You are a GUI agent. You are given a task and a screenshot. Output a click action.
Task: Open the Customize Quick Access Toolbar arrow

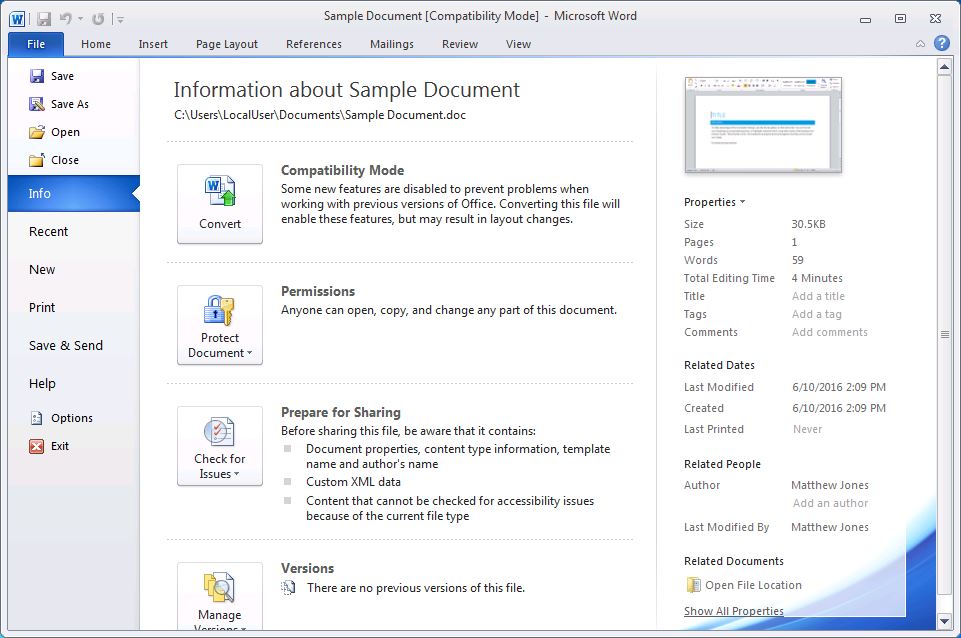click(x=120, y=20)
